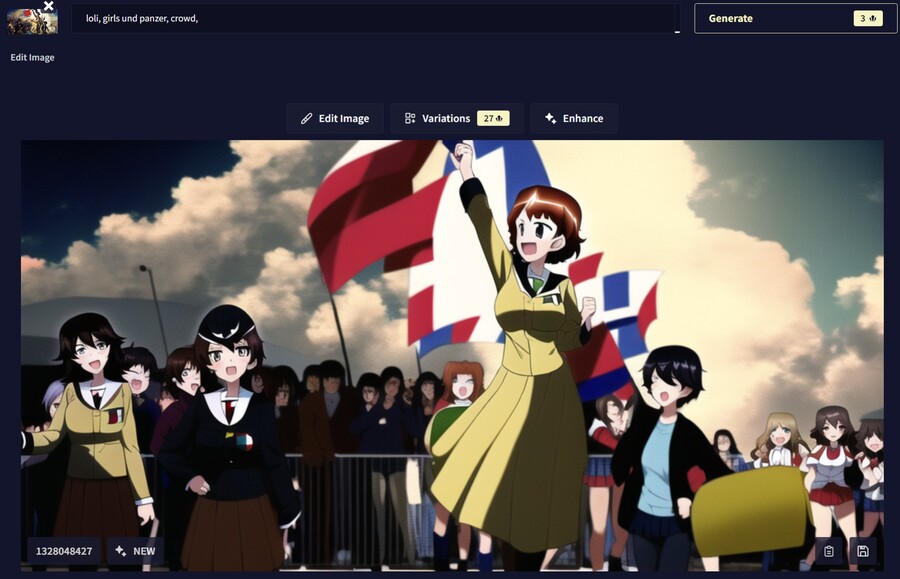The image size is (900, 579).
Task: Click the Variations grid icon
Action: click(x=410, y=118)
